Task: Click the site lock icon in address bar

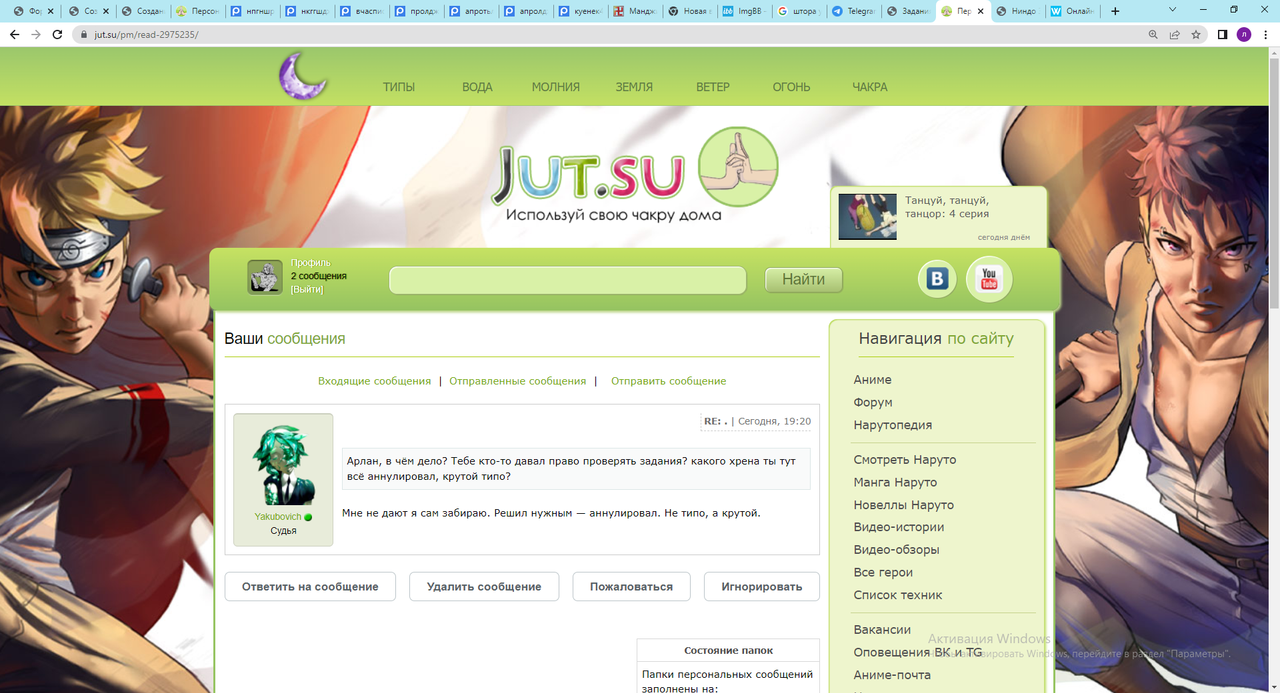Action: 84,34
